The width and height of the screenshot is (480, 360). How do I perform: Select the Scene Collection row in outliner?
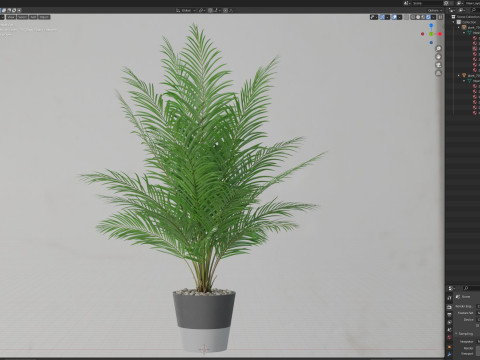pyautogui.click(x=466, y=17)
